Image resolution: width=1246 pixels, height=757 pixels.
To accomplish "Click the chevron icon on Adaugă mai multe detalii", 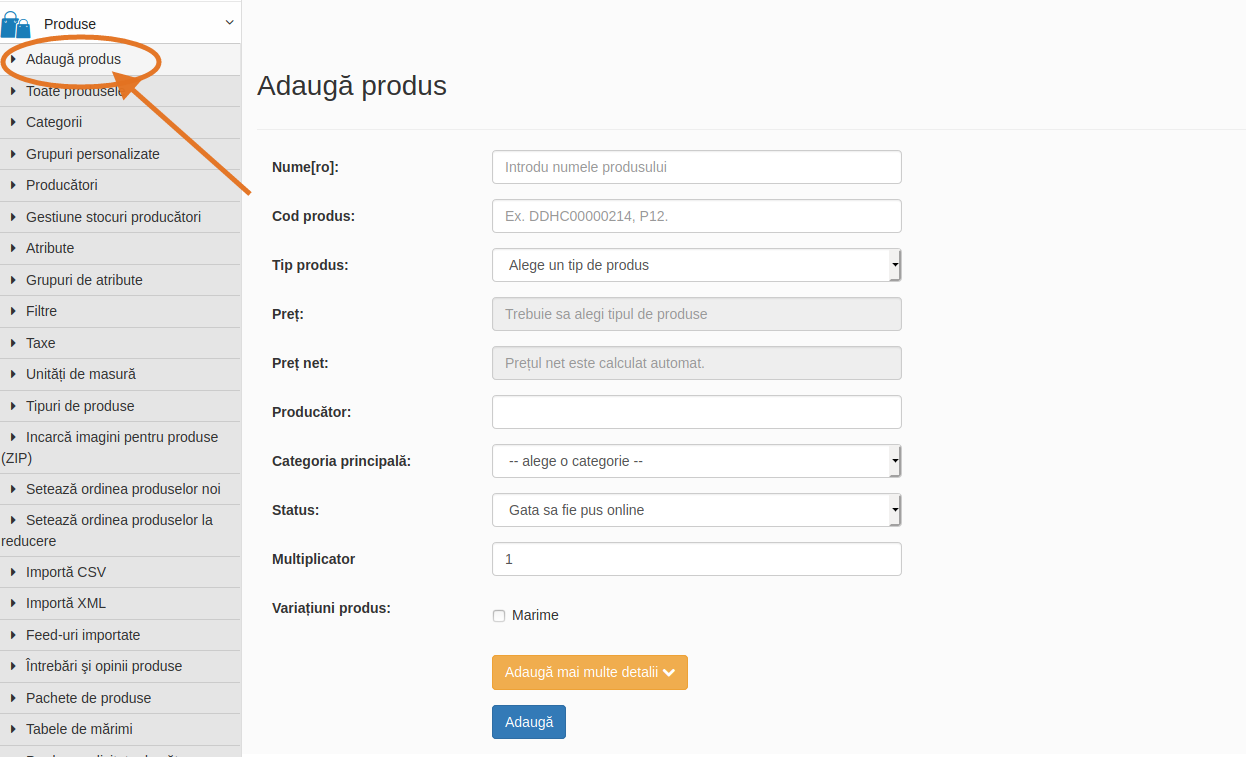I will pyautogui.click(x=669, y=673).
